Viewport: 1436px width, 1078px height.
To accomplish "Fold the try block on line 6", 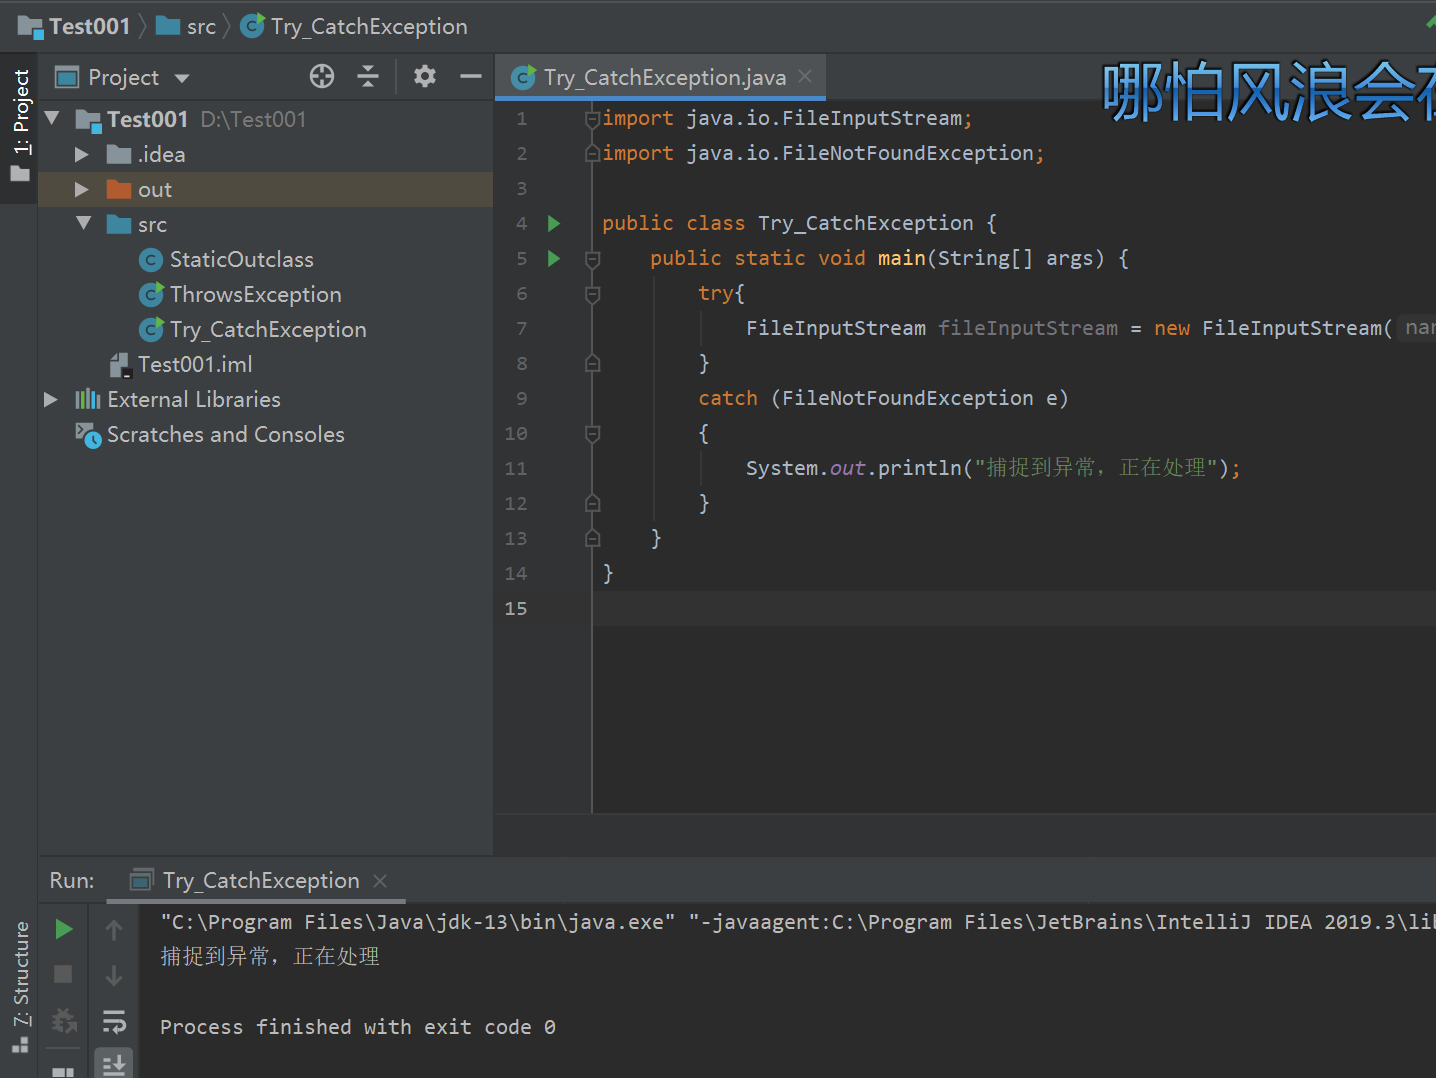I will coord(592,294).
